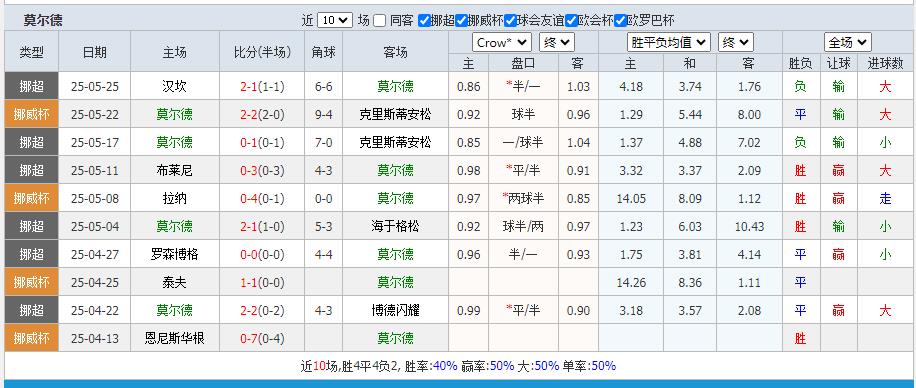Image resolution: width=916 pixels, height=388 pixels.
Task: Open the 1-1(0-0) score on 25-04-25
Action: (x=262, y=282)
